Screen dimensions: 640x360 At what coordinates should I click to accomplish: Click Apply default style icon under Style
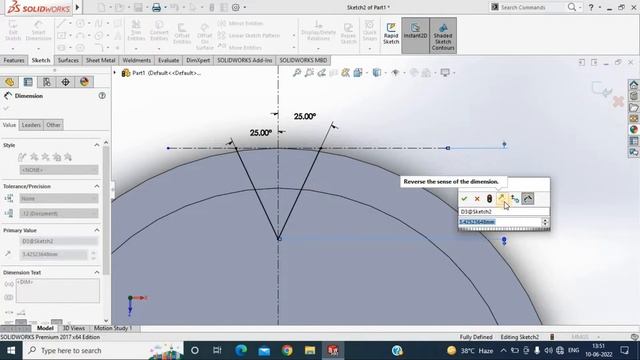click(22, 157)
